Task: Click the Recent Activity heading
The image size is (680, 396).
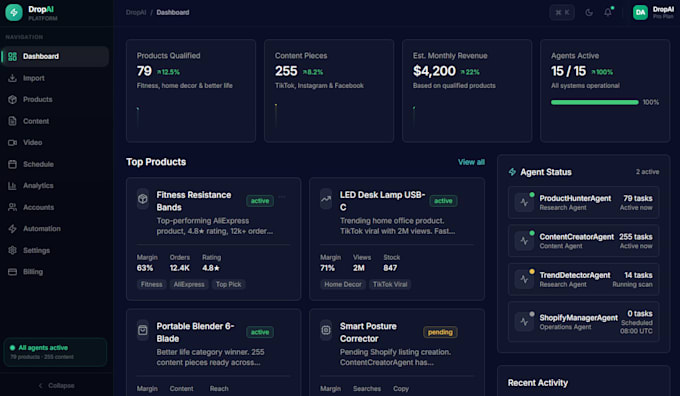Action: [538, 383]
